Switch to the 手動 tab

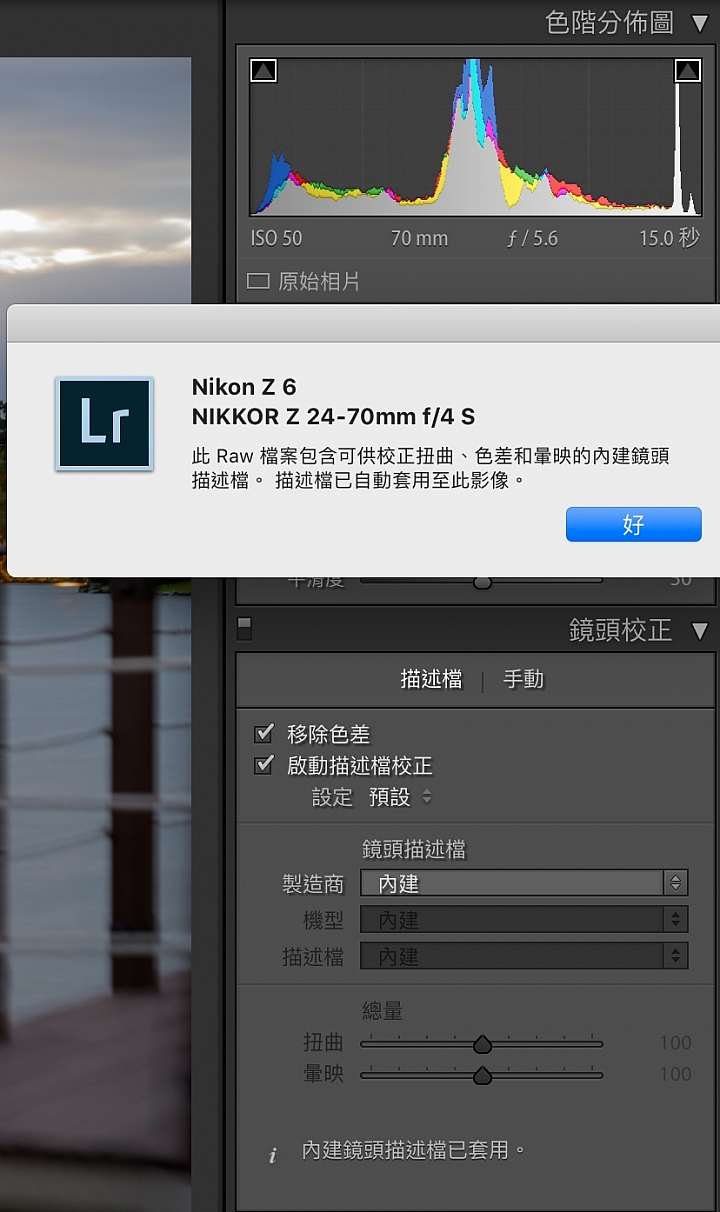tap(523, 679)
